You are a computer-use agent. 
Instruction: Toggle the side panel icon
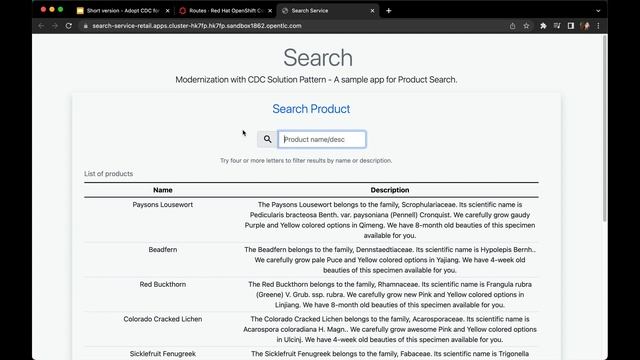coord(571,26)
